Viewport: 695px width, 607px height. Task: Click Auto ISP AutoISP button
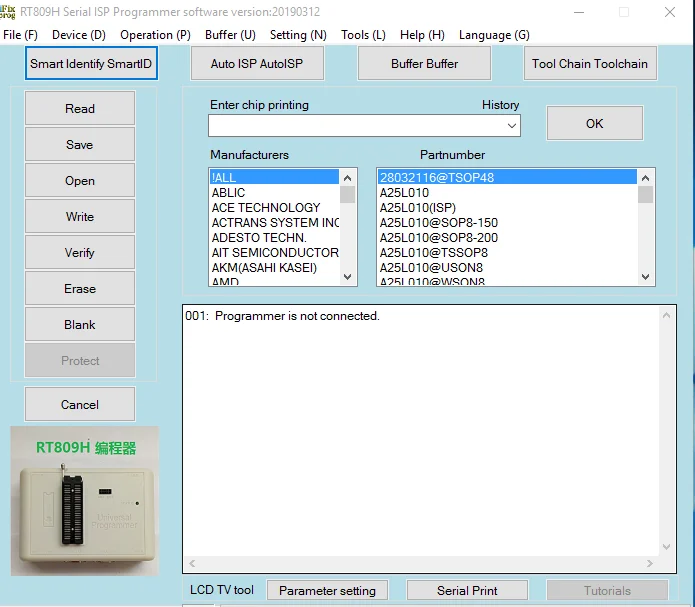coord(257,63)
